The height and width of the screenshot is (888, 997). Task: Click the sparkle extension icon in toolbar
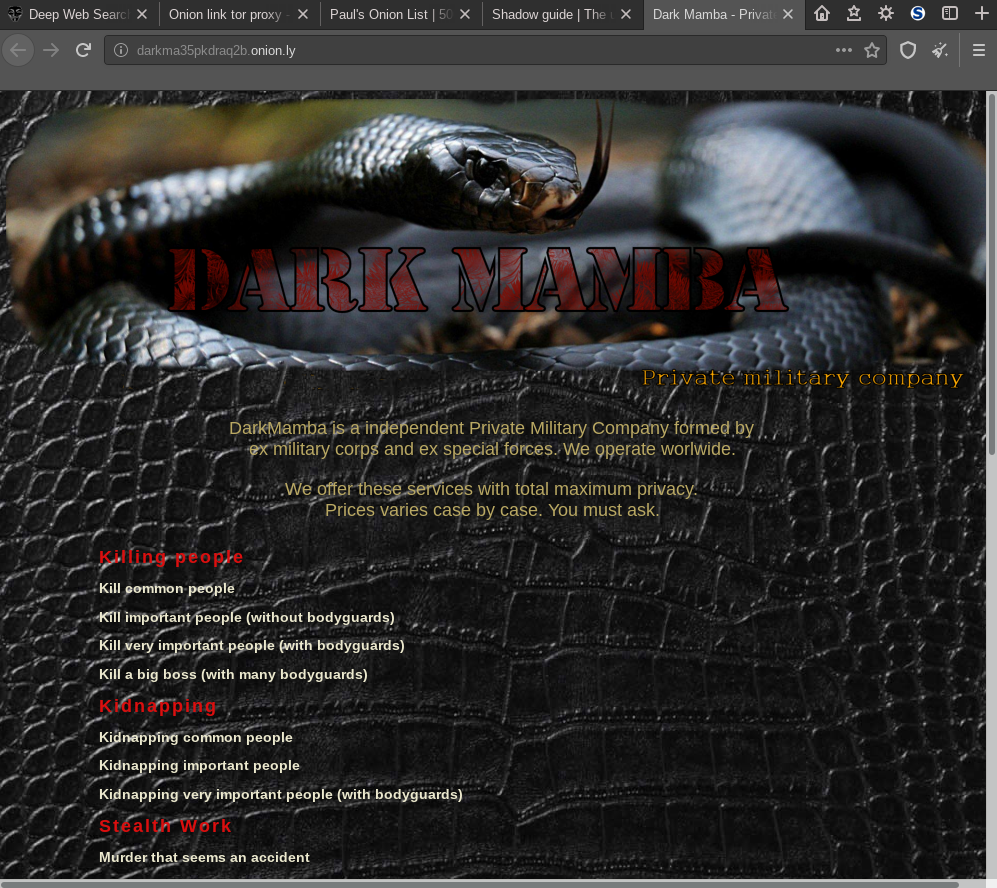coord(940,50)
